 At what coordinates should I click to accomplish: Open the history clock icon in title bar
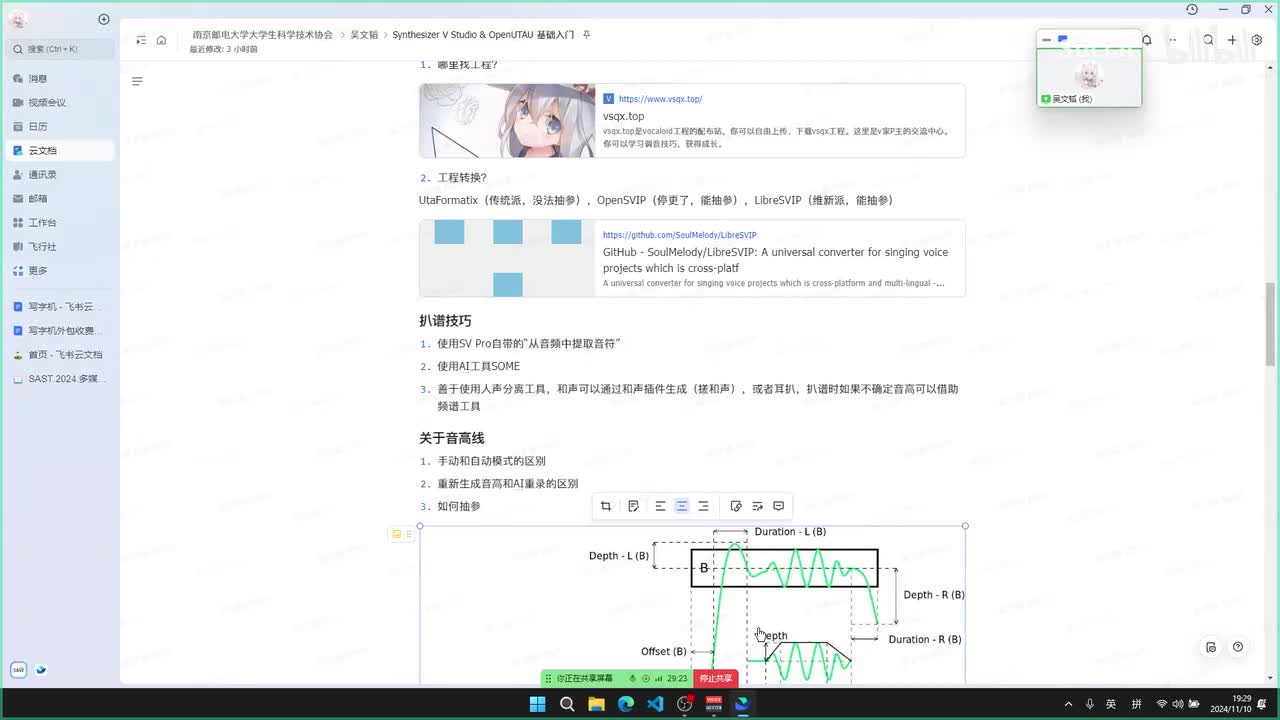tap(1192, 9)
